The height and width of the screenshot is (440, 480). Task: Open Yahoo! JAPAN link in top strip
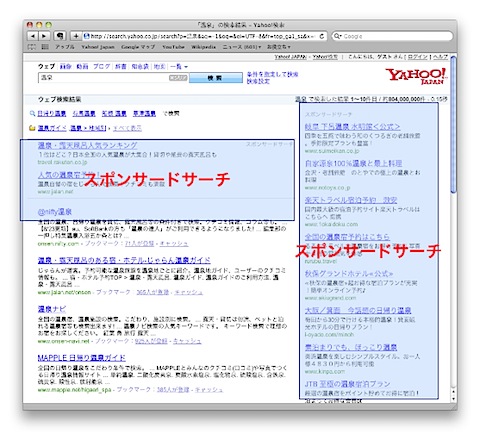(x=290, y=57)
